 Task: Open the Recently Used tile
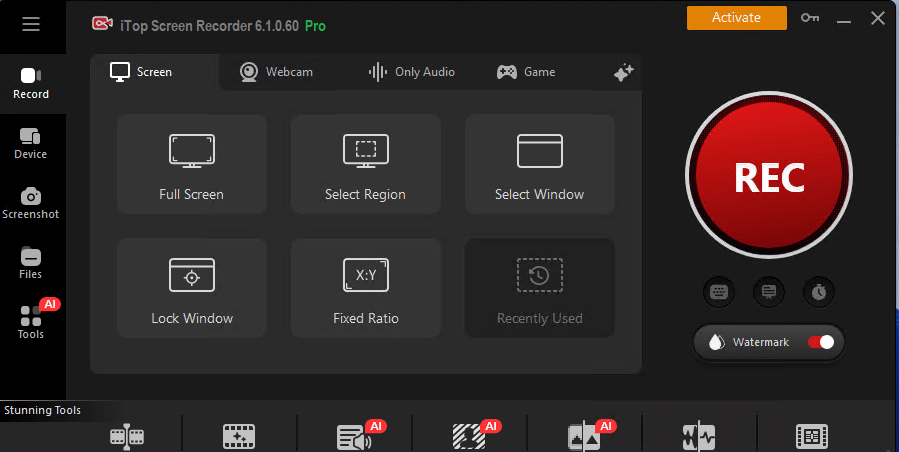coord(540,288)
